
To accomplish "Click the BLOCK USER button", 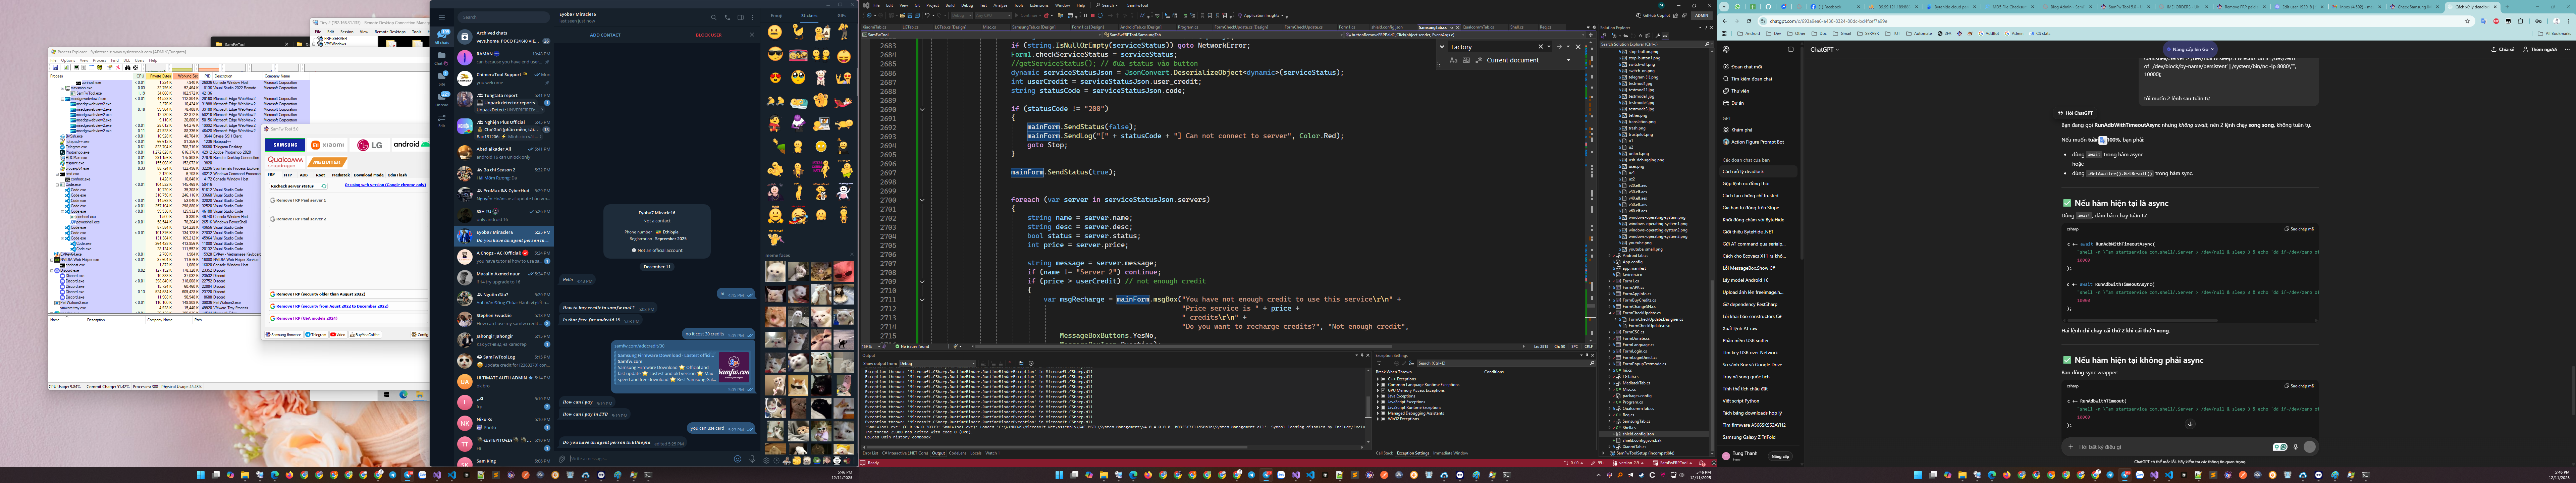I will click(709, 35).
